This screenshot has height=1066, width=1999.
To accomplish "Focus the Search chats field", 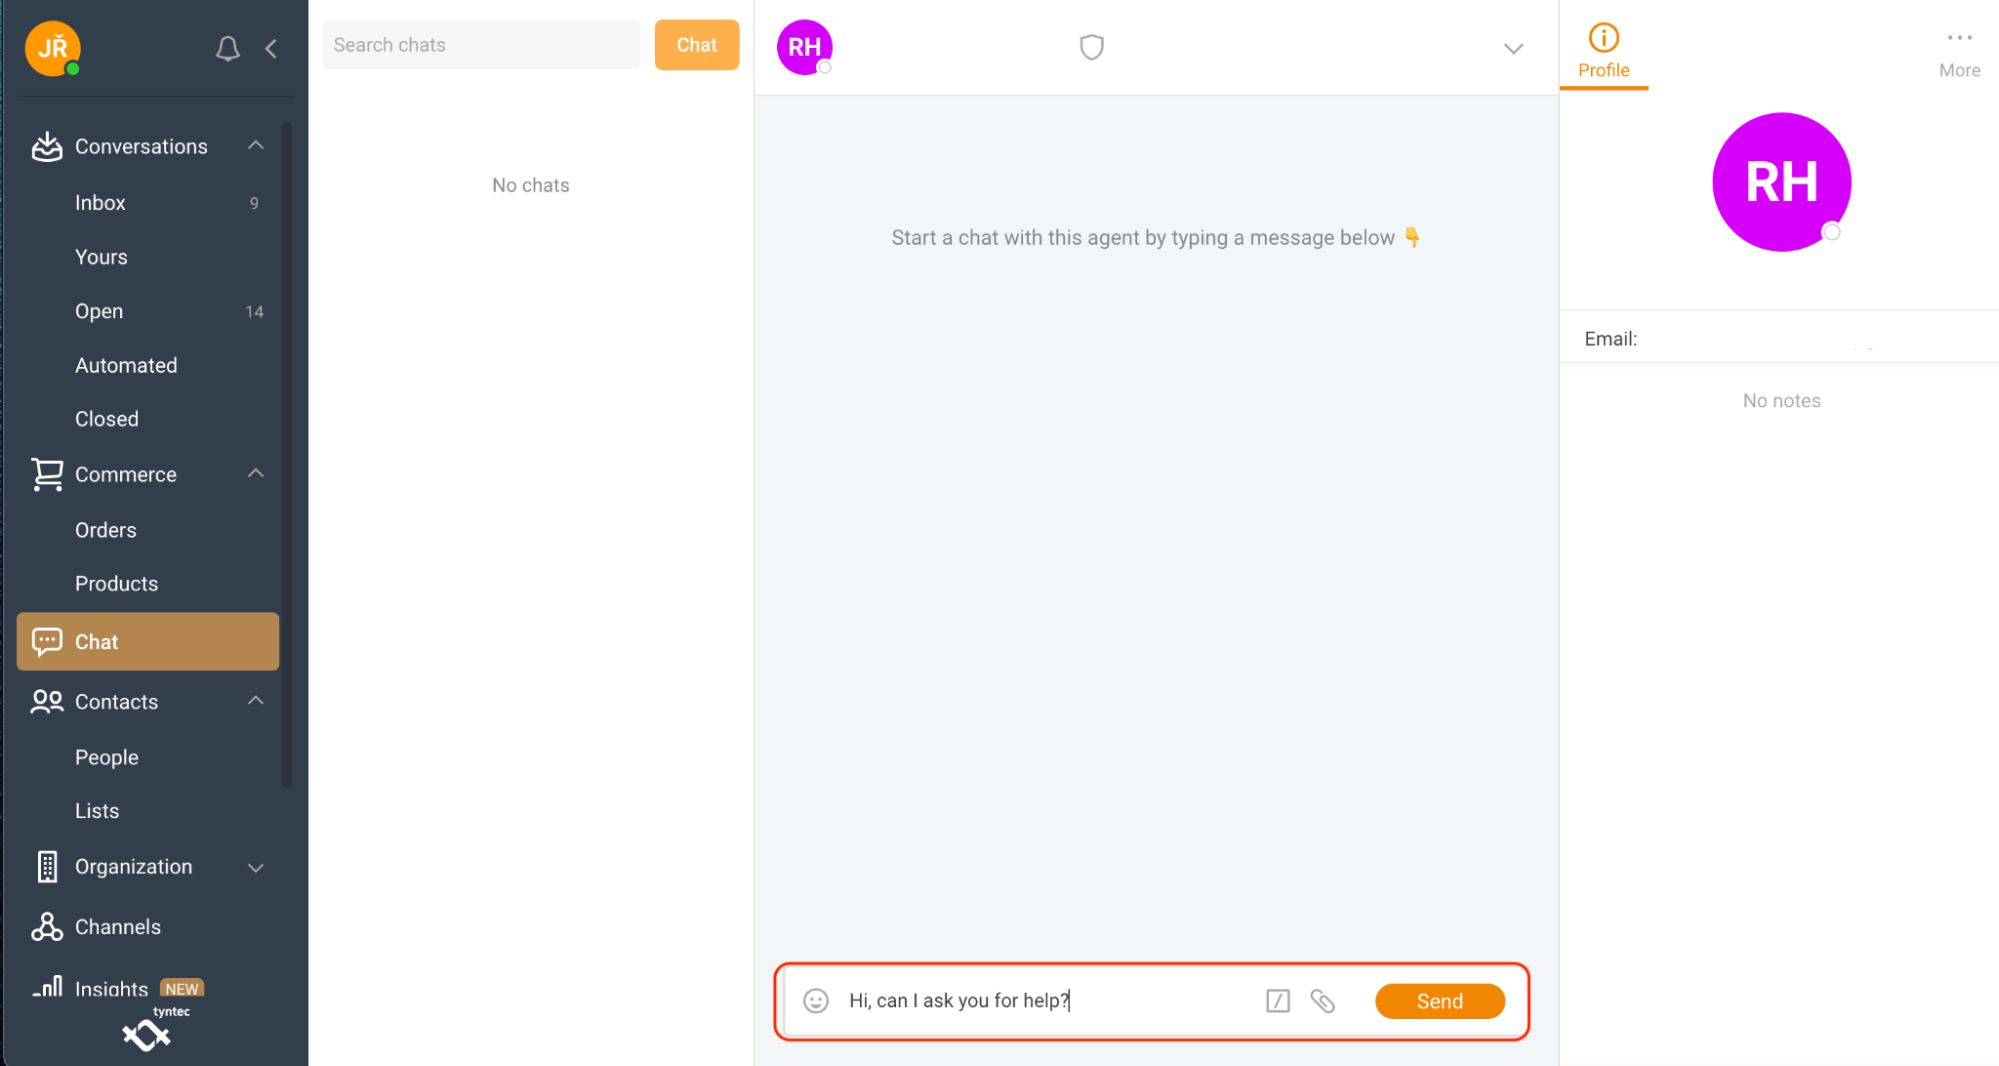I will click(x=481, y=45).
